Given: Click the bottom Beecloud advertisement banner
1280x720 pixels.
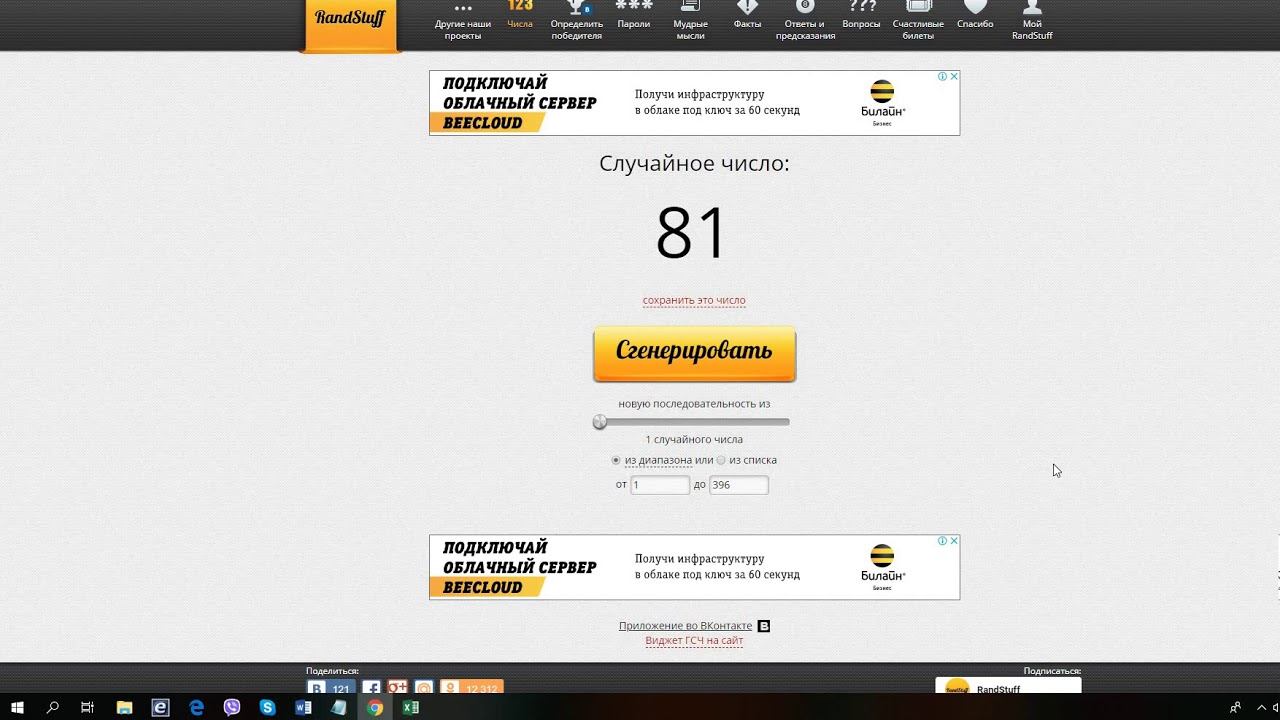Looking at the screenshot, I should pos(694,567).
